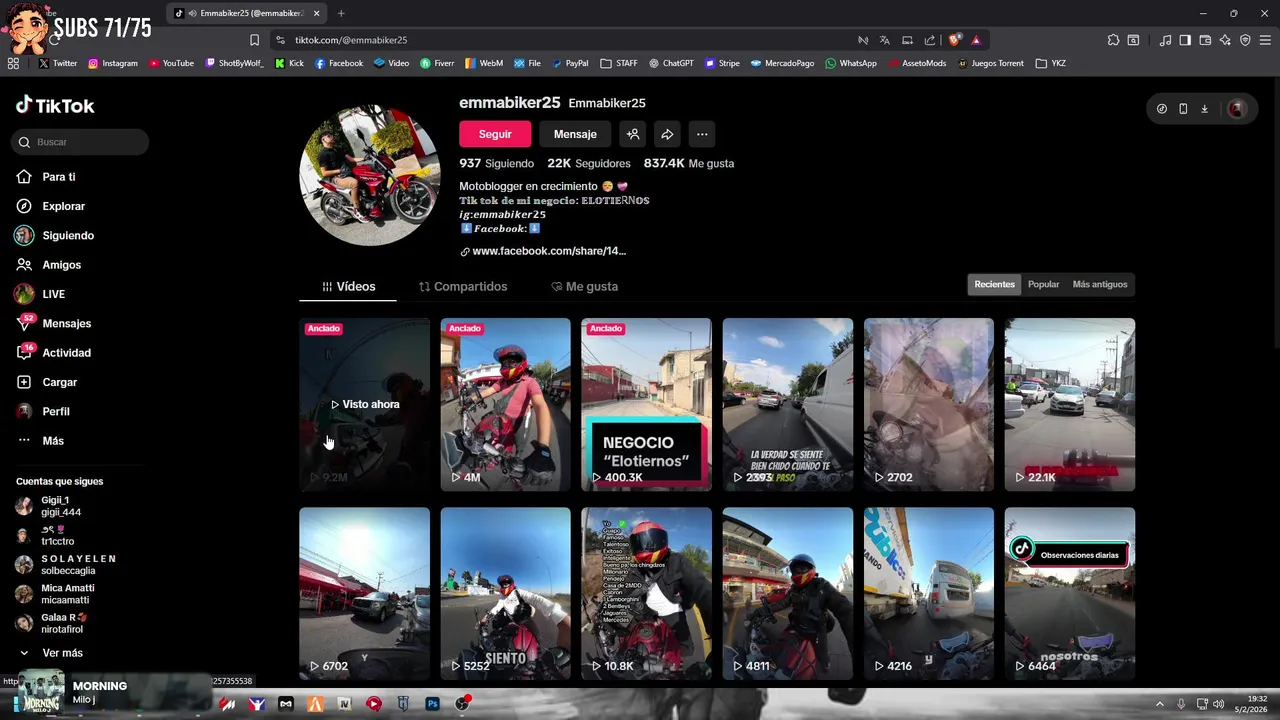Open the pinned video with 4M views
Screen dimensions: 1280x720
pyautogui.click(x=505, y=404)
